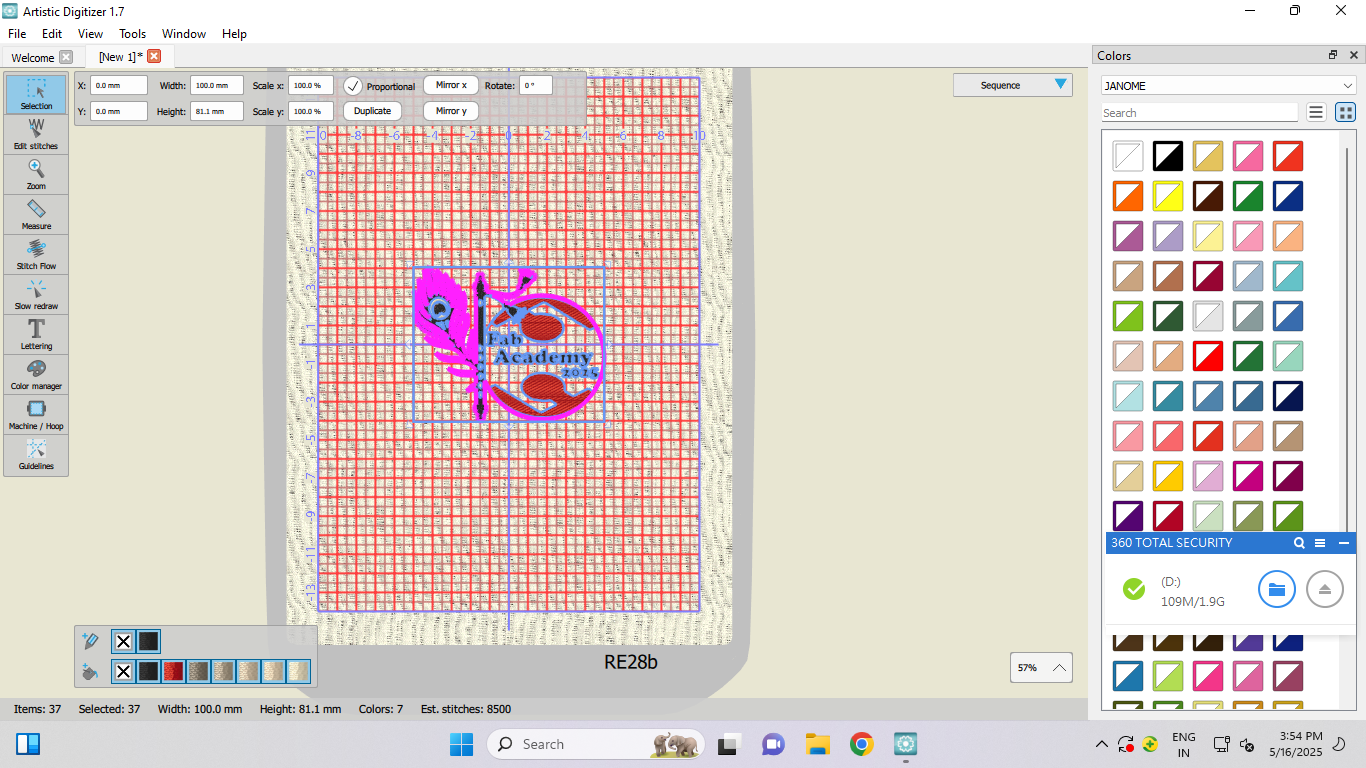Screen dimensions: 1366x768
Task: Click Artistic Digitizer taskbar icon
Action: [906, 744]
